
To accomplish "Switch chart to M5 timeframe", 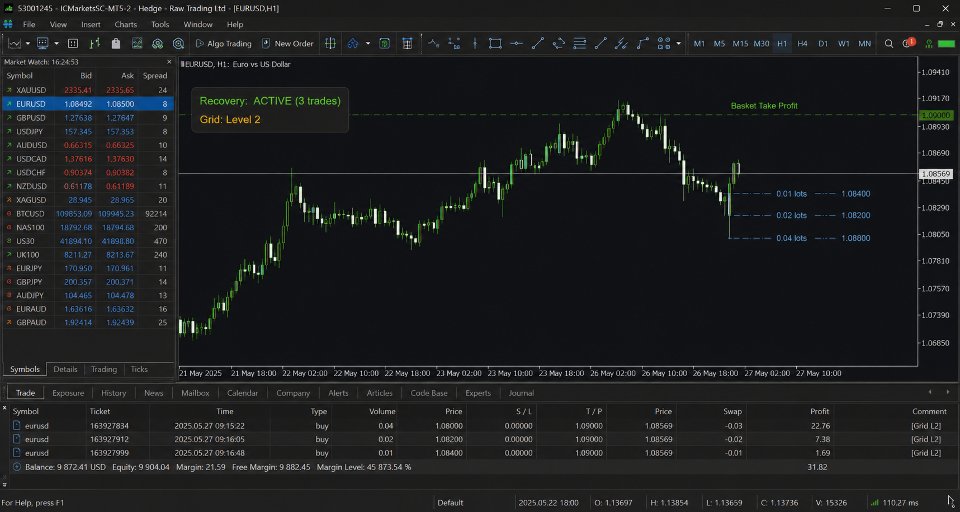I will coord(719,43).
